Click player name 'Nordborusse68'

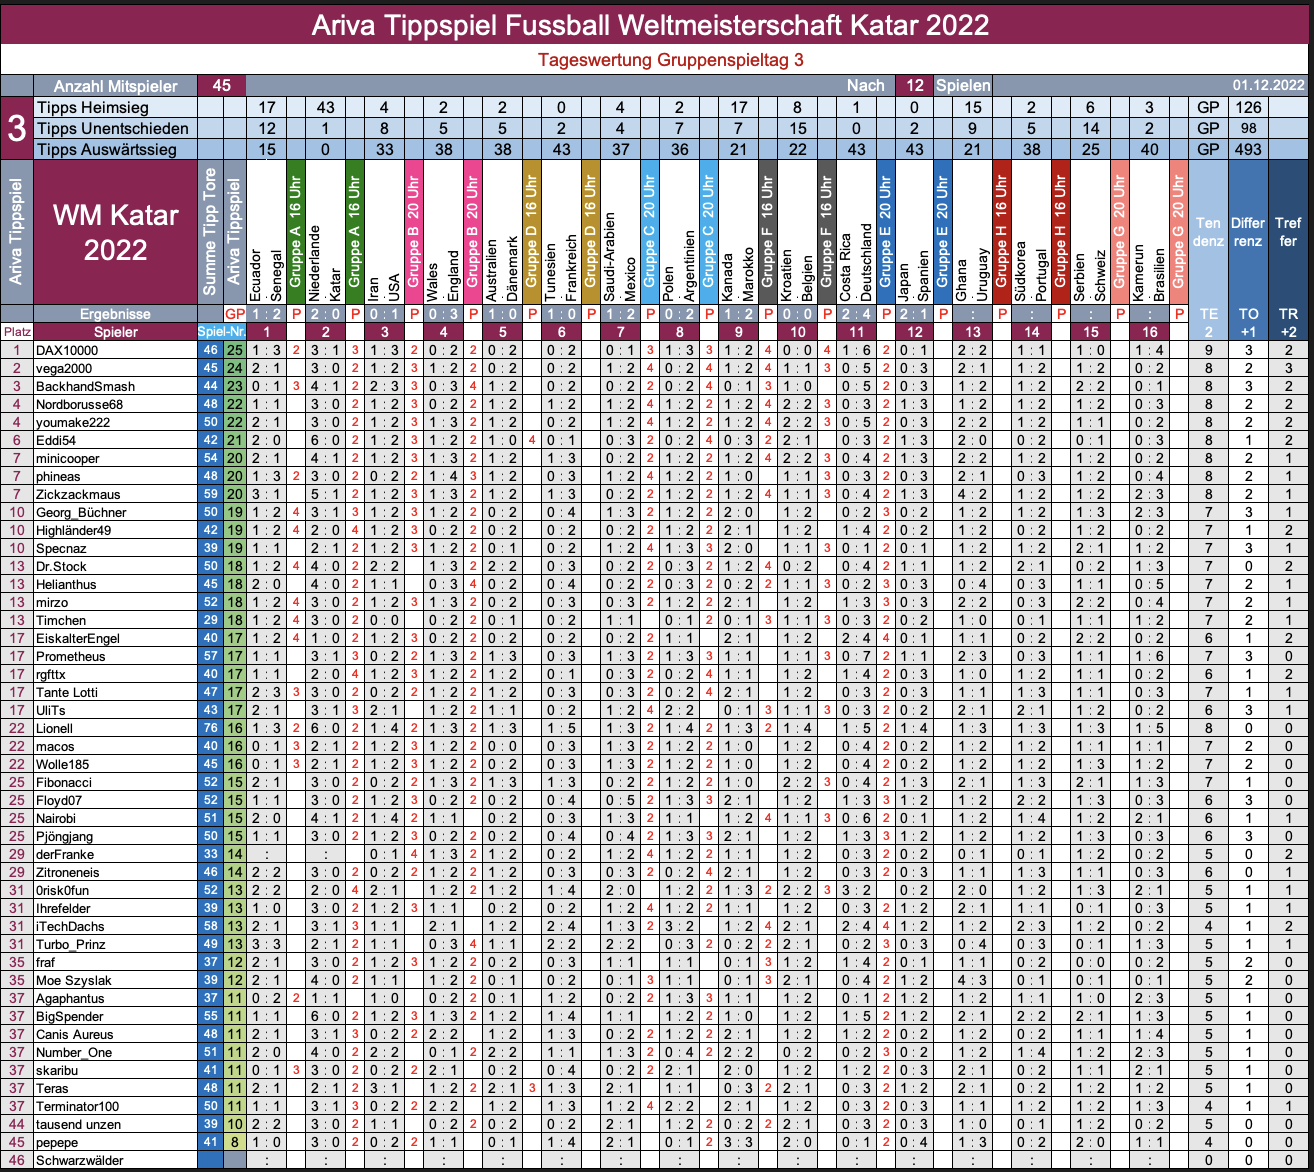point(80,404)
